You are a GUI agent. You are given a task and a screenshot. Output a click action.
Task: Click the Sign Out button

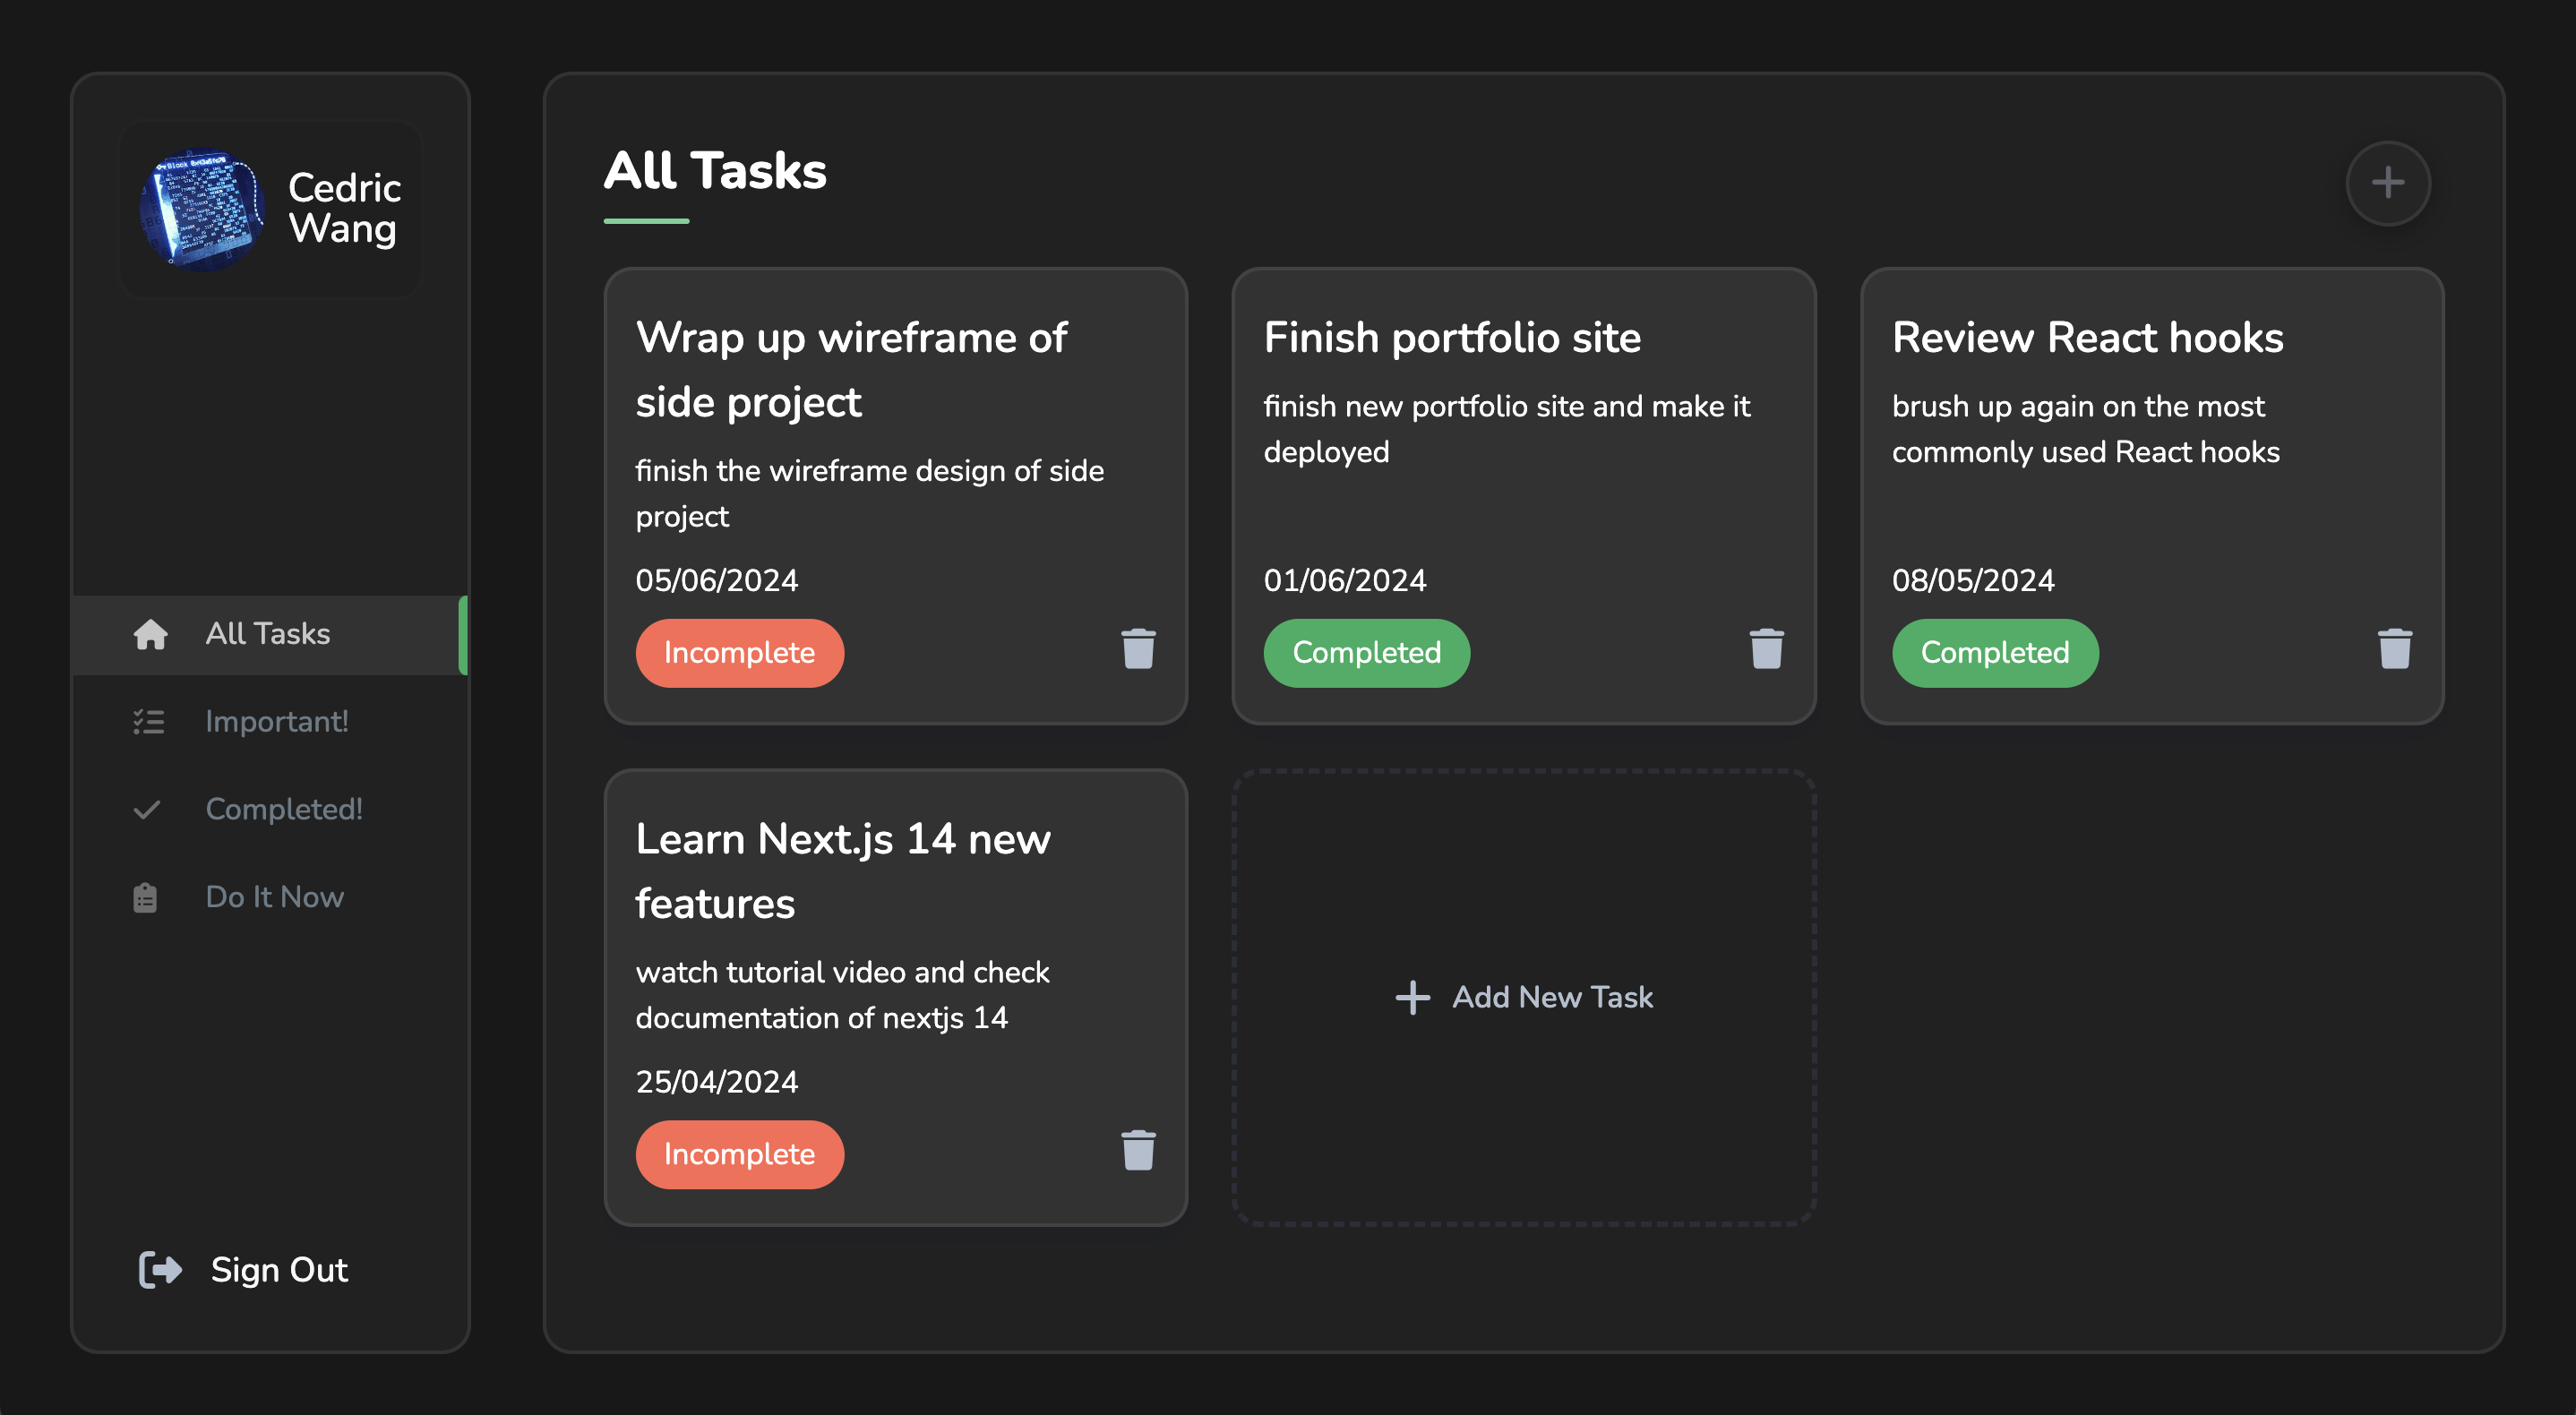point(279,1270)
